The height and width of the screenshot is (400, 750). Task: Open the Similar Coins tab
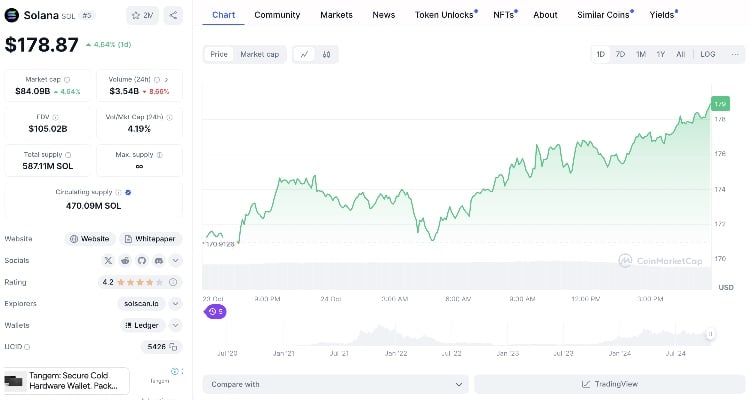603,15
